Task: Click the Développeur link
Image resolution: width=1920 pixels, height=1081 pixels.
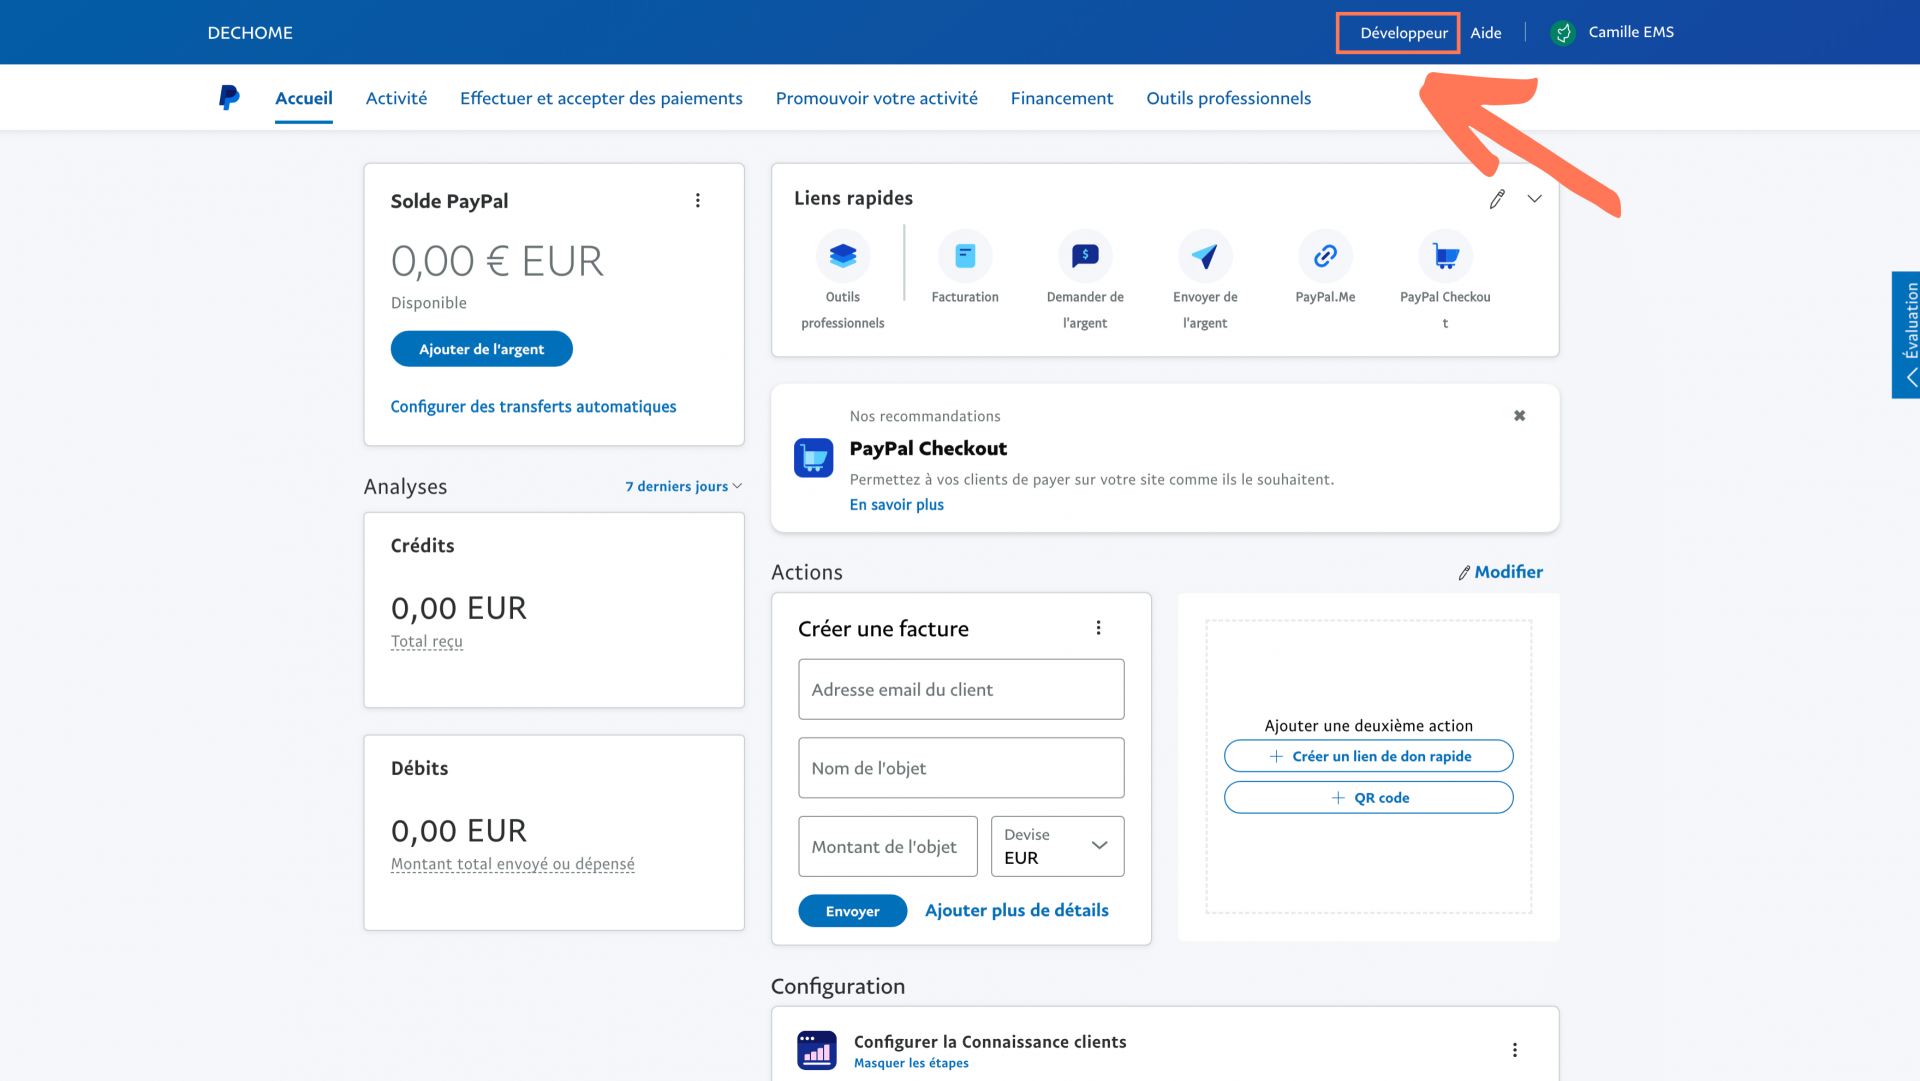Action: (1403, 33)
